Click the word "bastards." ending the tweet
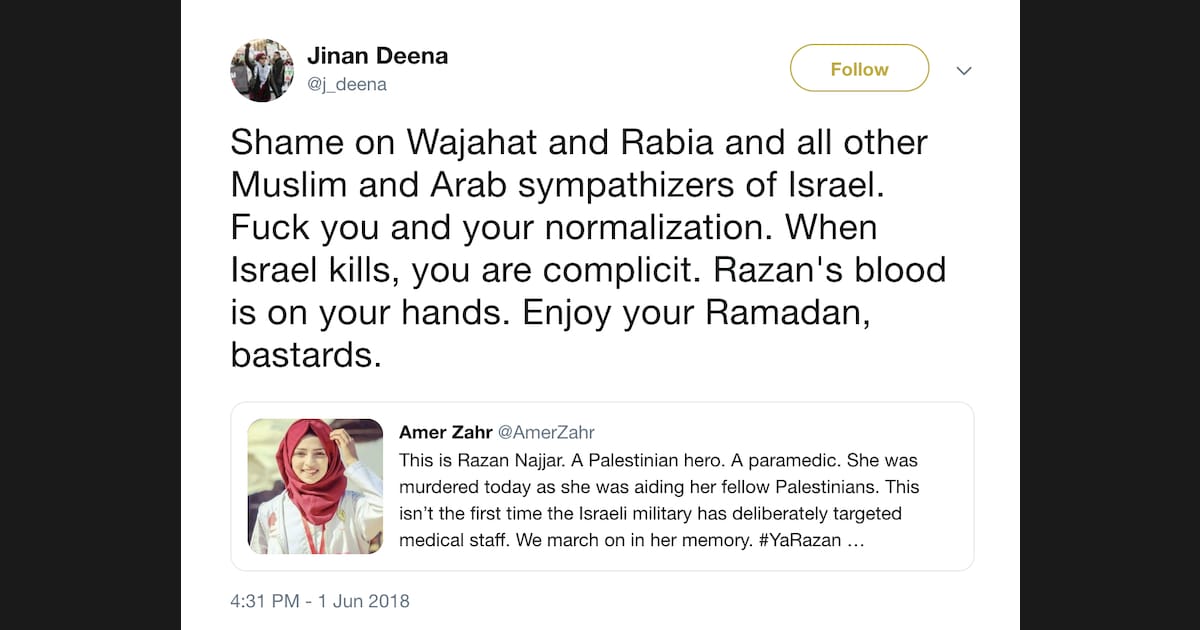The image size is (1200, 630). 306,355
